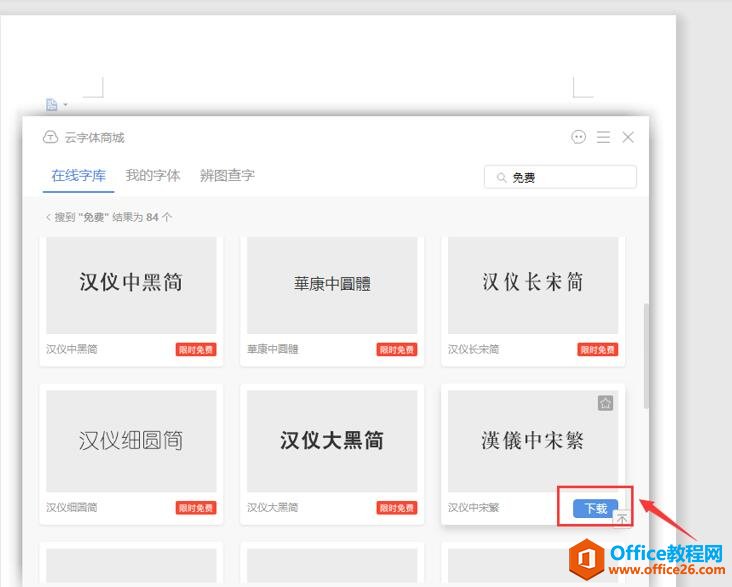The width and height of the screenshot is (732, 587).
Task: Download the 汉仪中宋繁 font
Action: point(595,508)
